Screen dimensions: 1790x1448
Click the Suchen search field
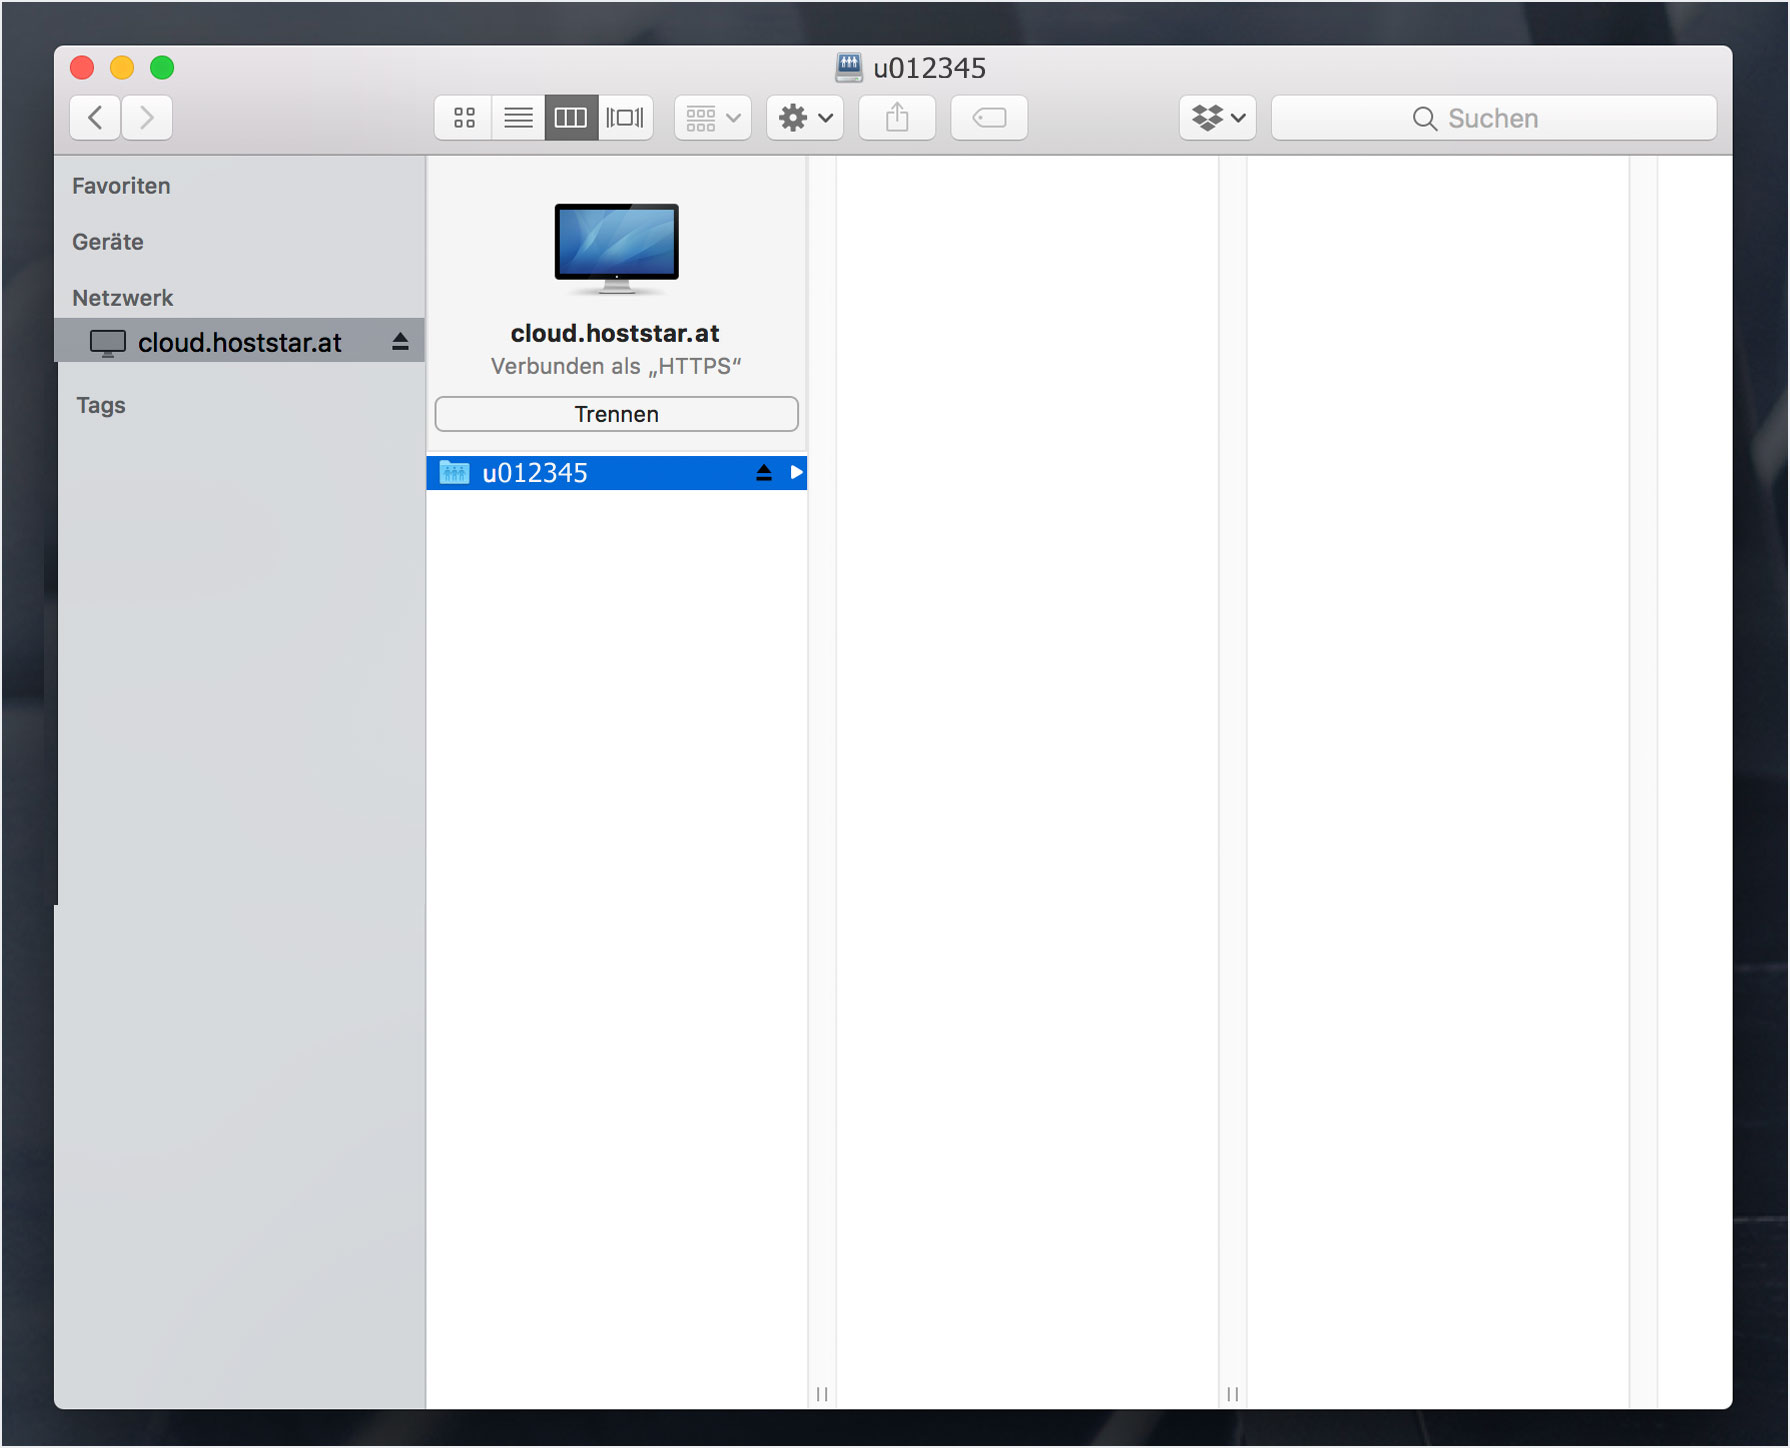click(x=1494, y=118)
